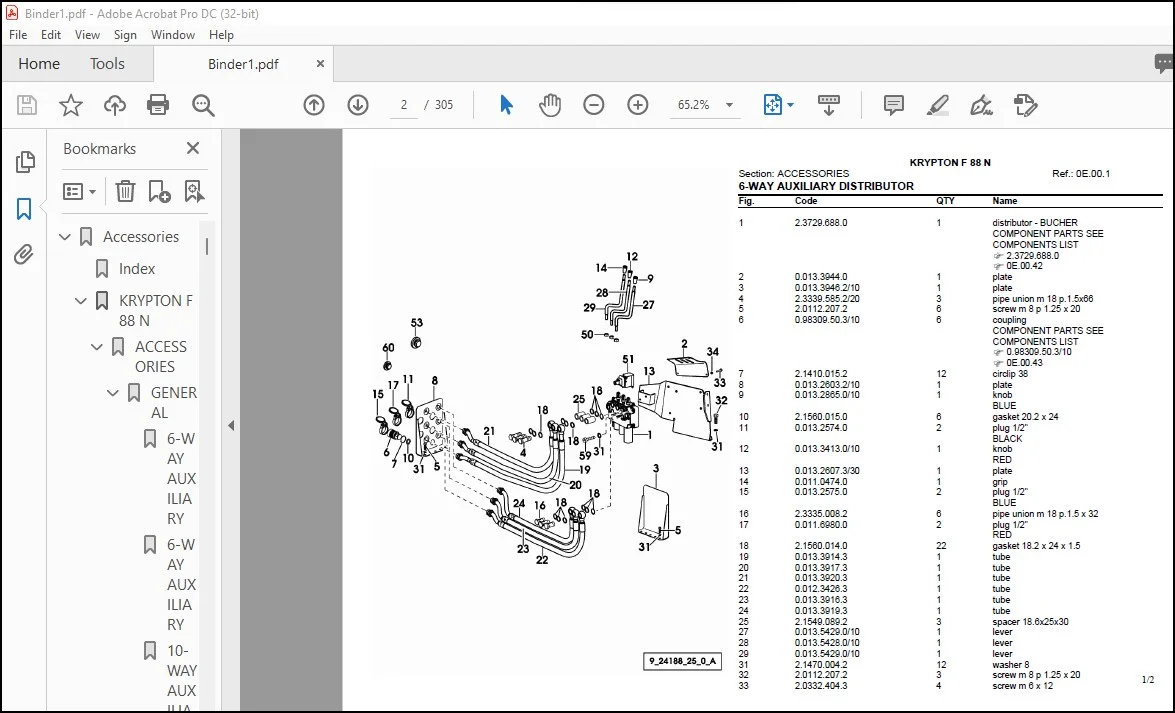Find current bookmark icon
This screenshot has height=713, width=1175.
pyautogui.click(x=194, y=192)
